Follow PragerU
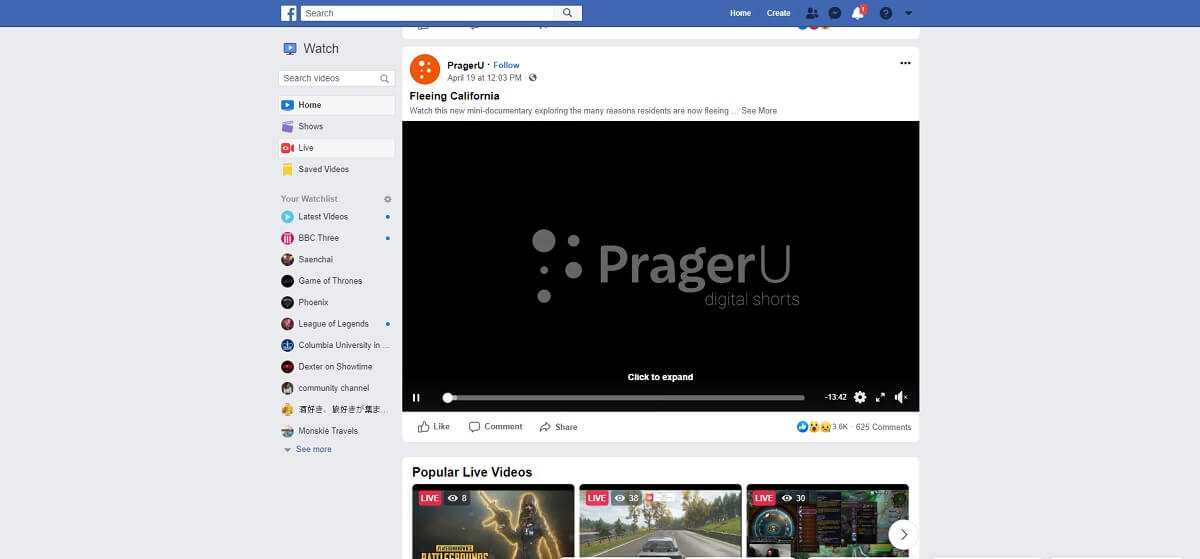 (x=507, y=65)
